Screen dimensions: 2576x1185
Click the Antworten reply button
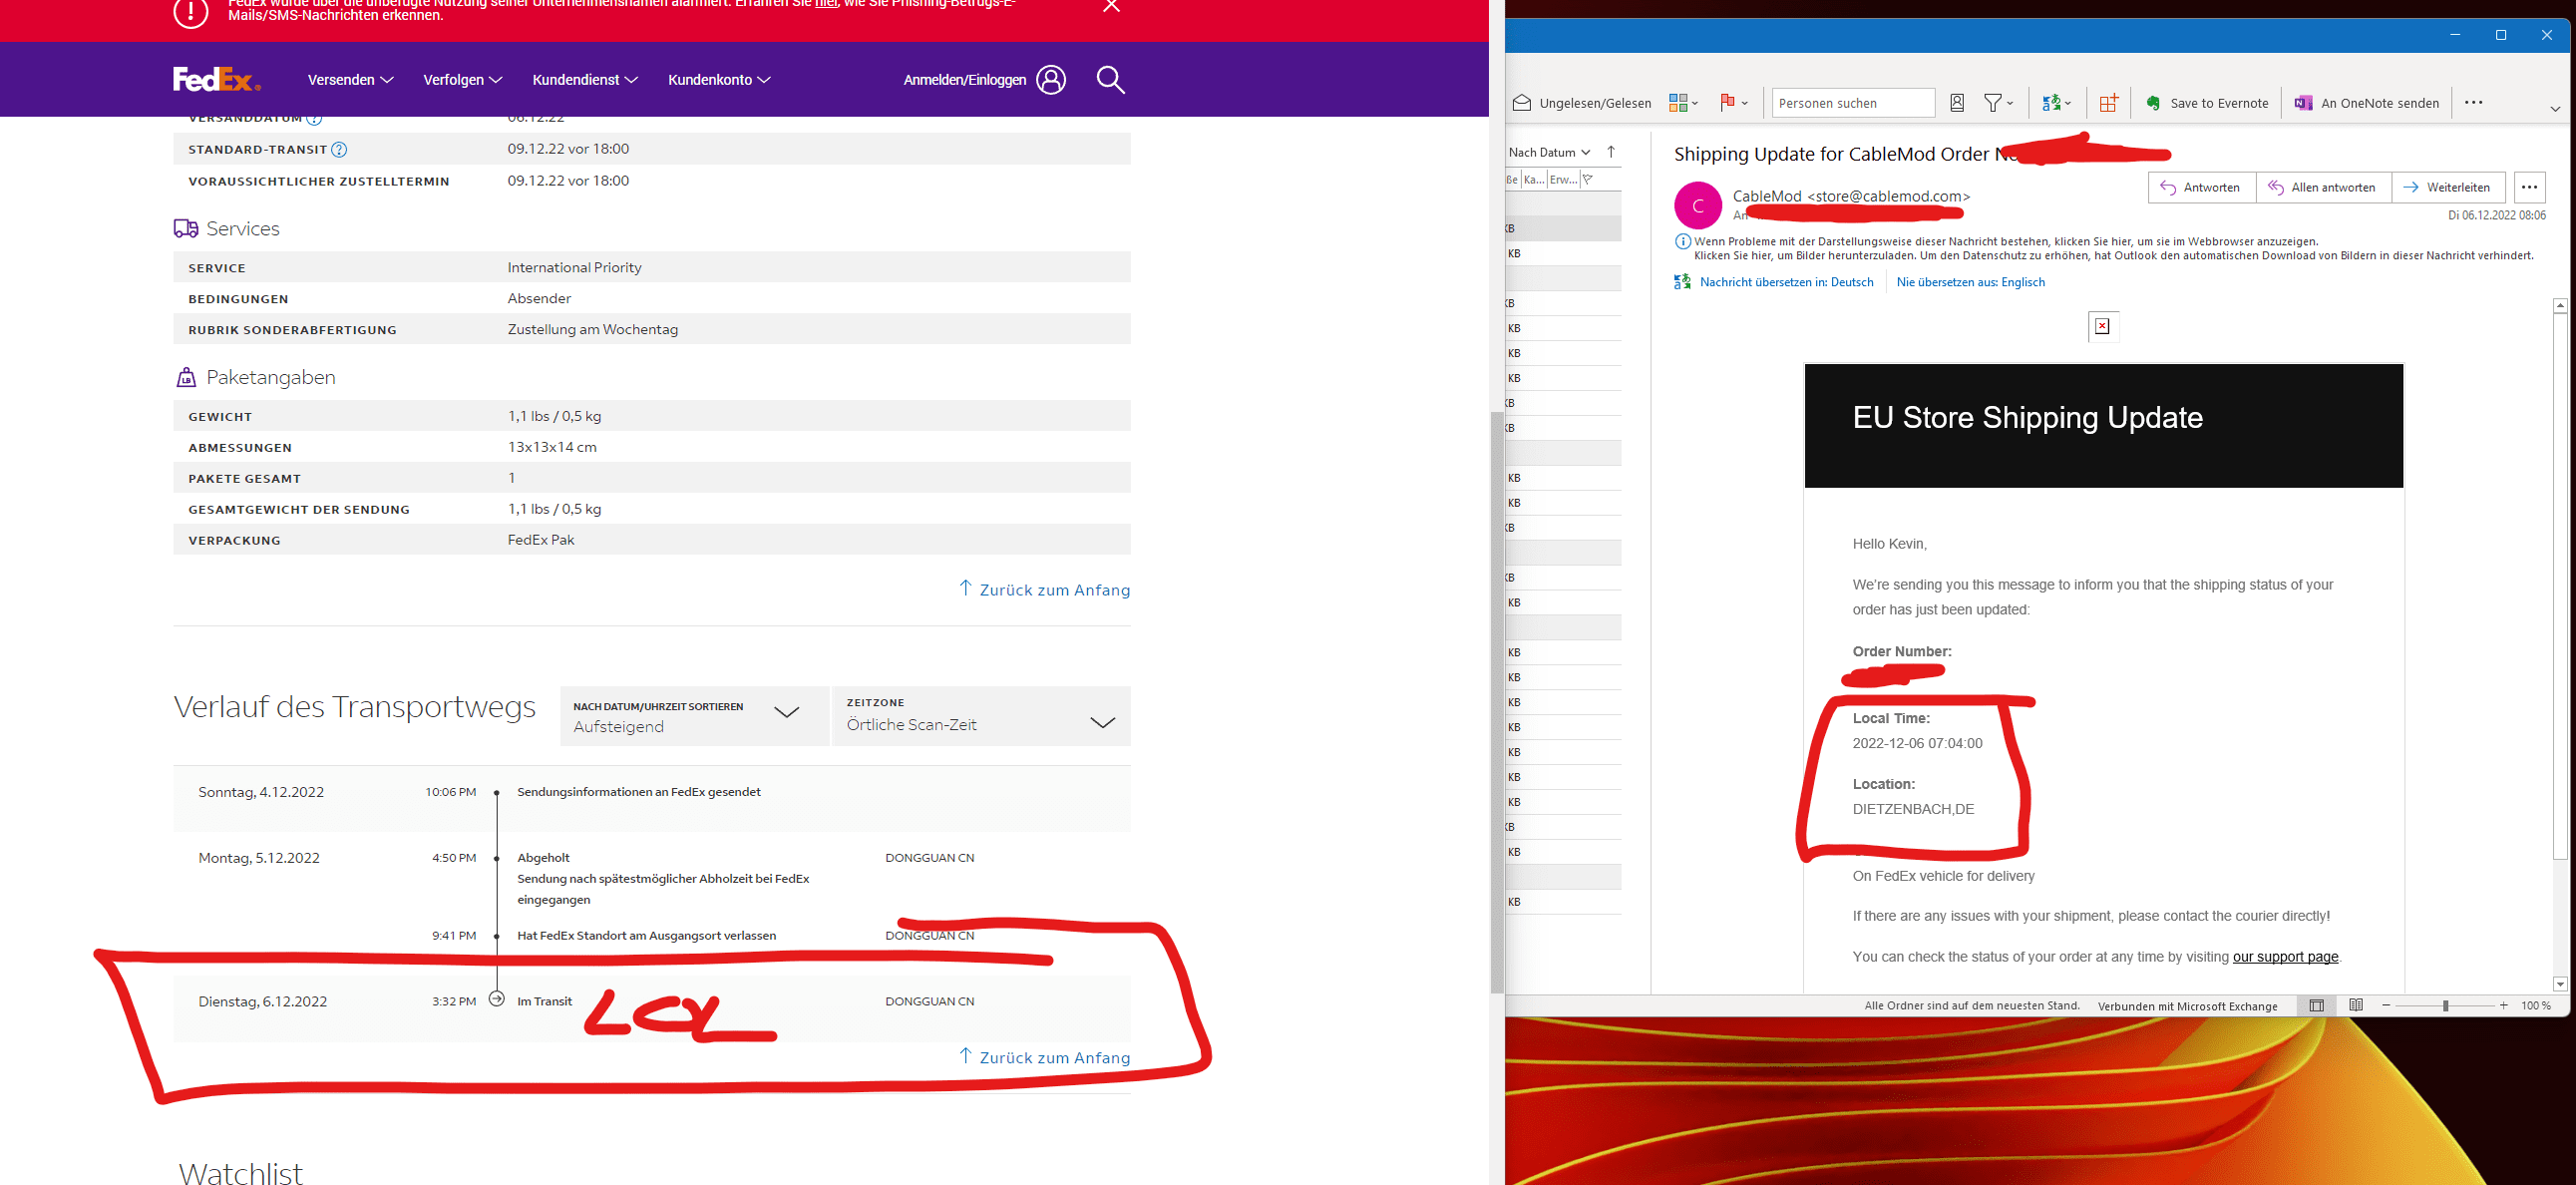click(2201, 187)
